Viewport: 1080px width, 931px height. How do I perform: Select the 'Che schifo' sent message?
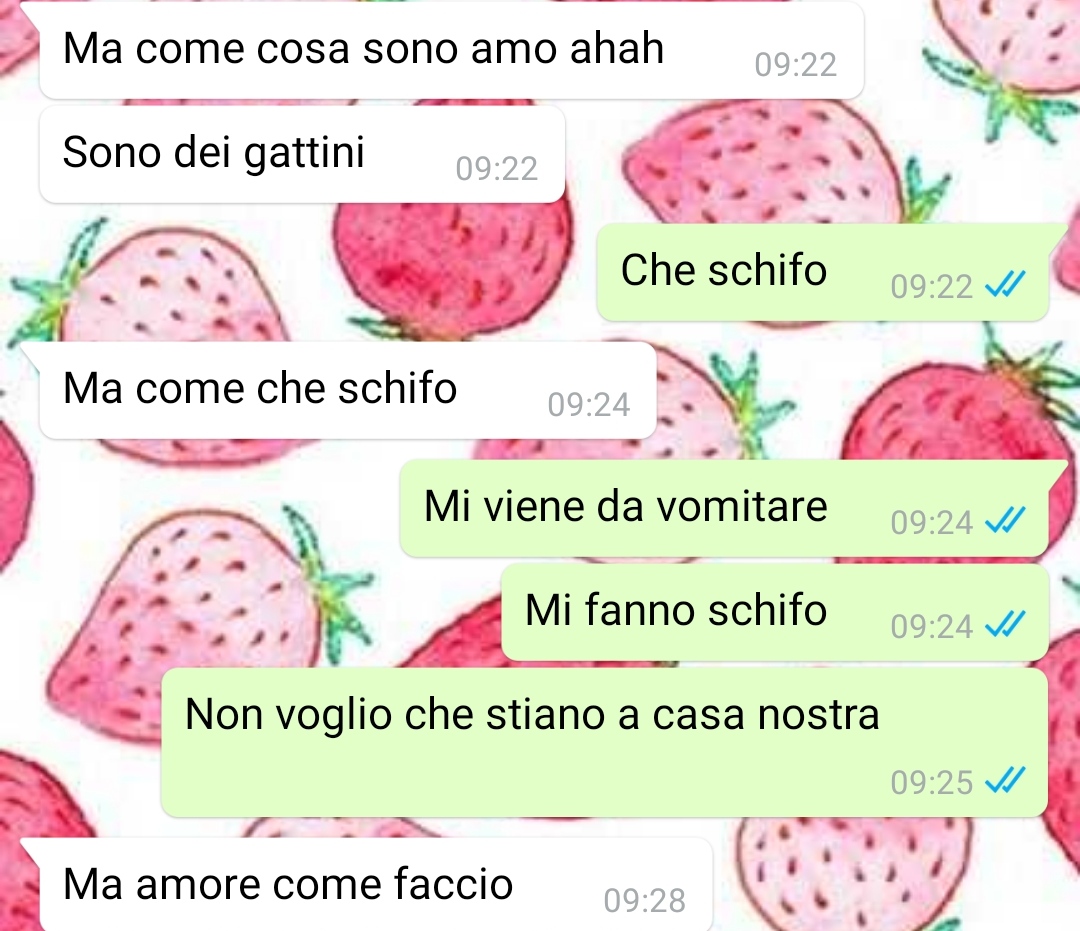click(x=822, y=271)
